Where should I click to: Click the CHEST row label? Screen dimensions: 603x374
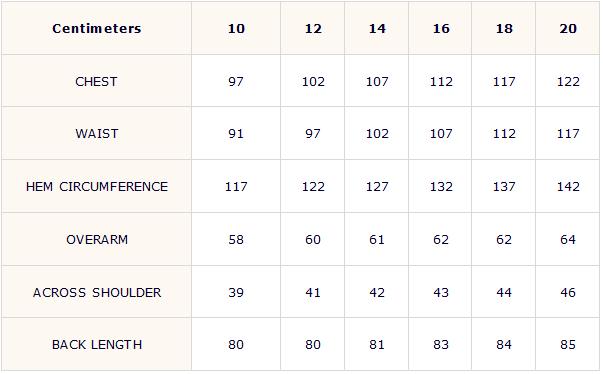point(96,81)
